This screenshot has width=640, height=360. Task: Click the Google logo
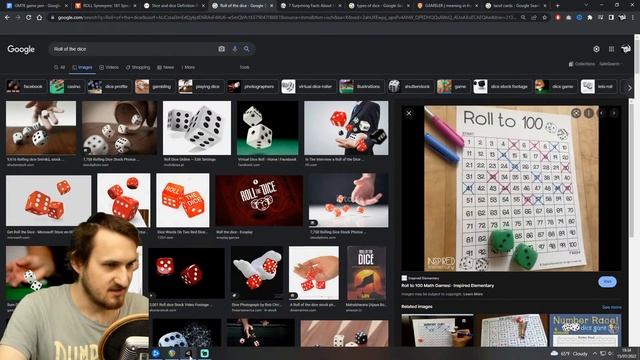pyautogui.click(x=21, y=49)
